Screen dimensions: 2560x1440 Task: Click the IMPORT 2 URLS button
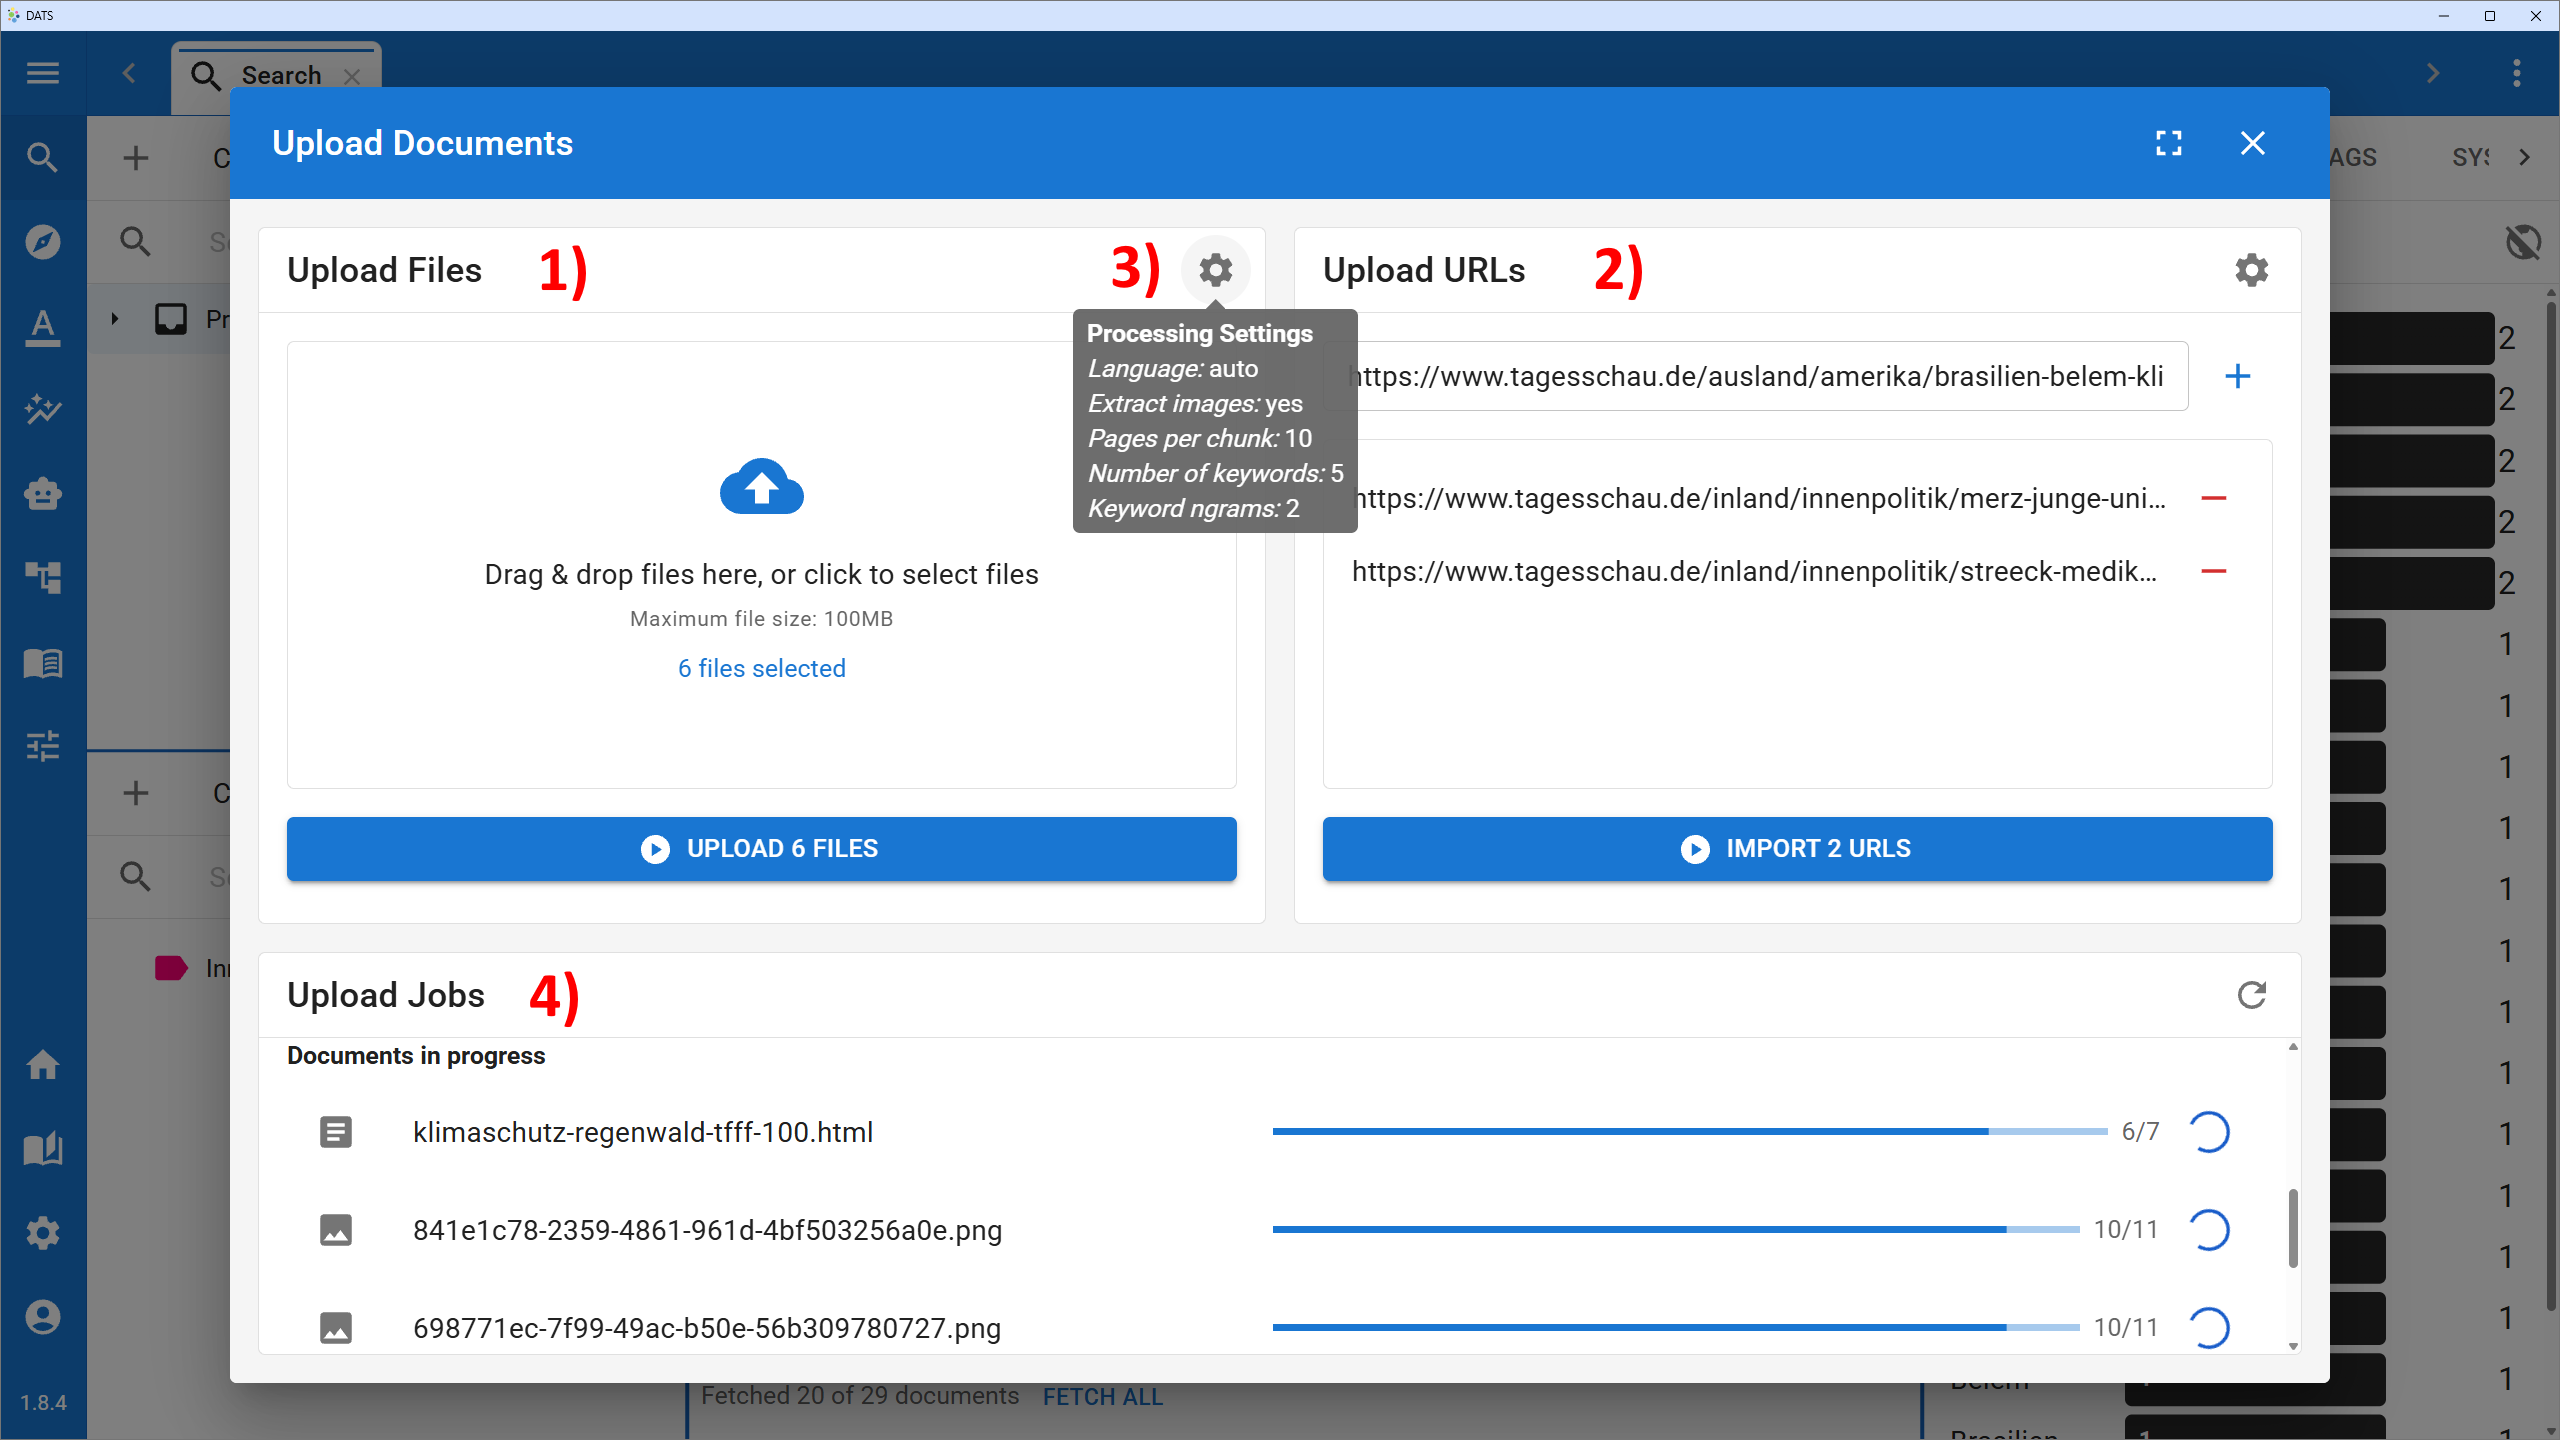[1798, 849]
